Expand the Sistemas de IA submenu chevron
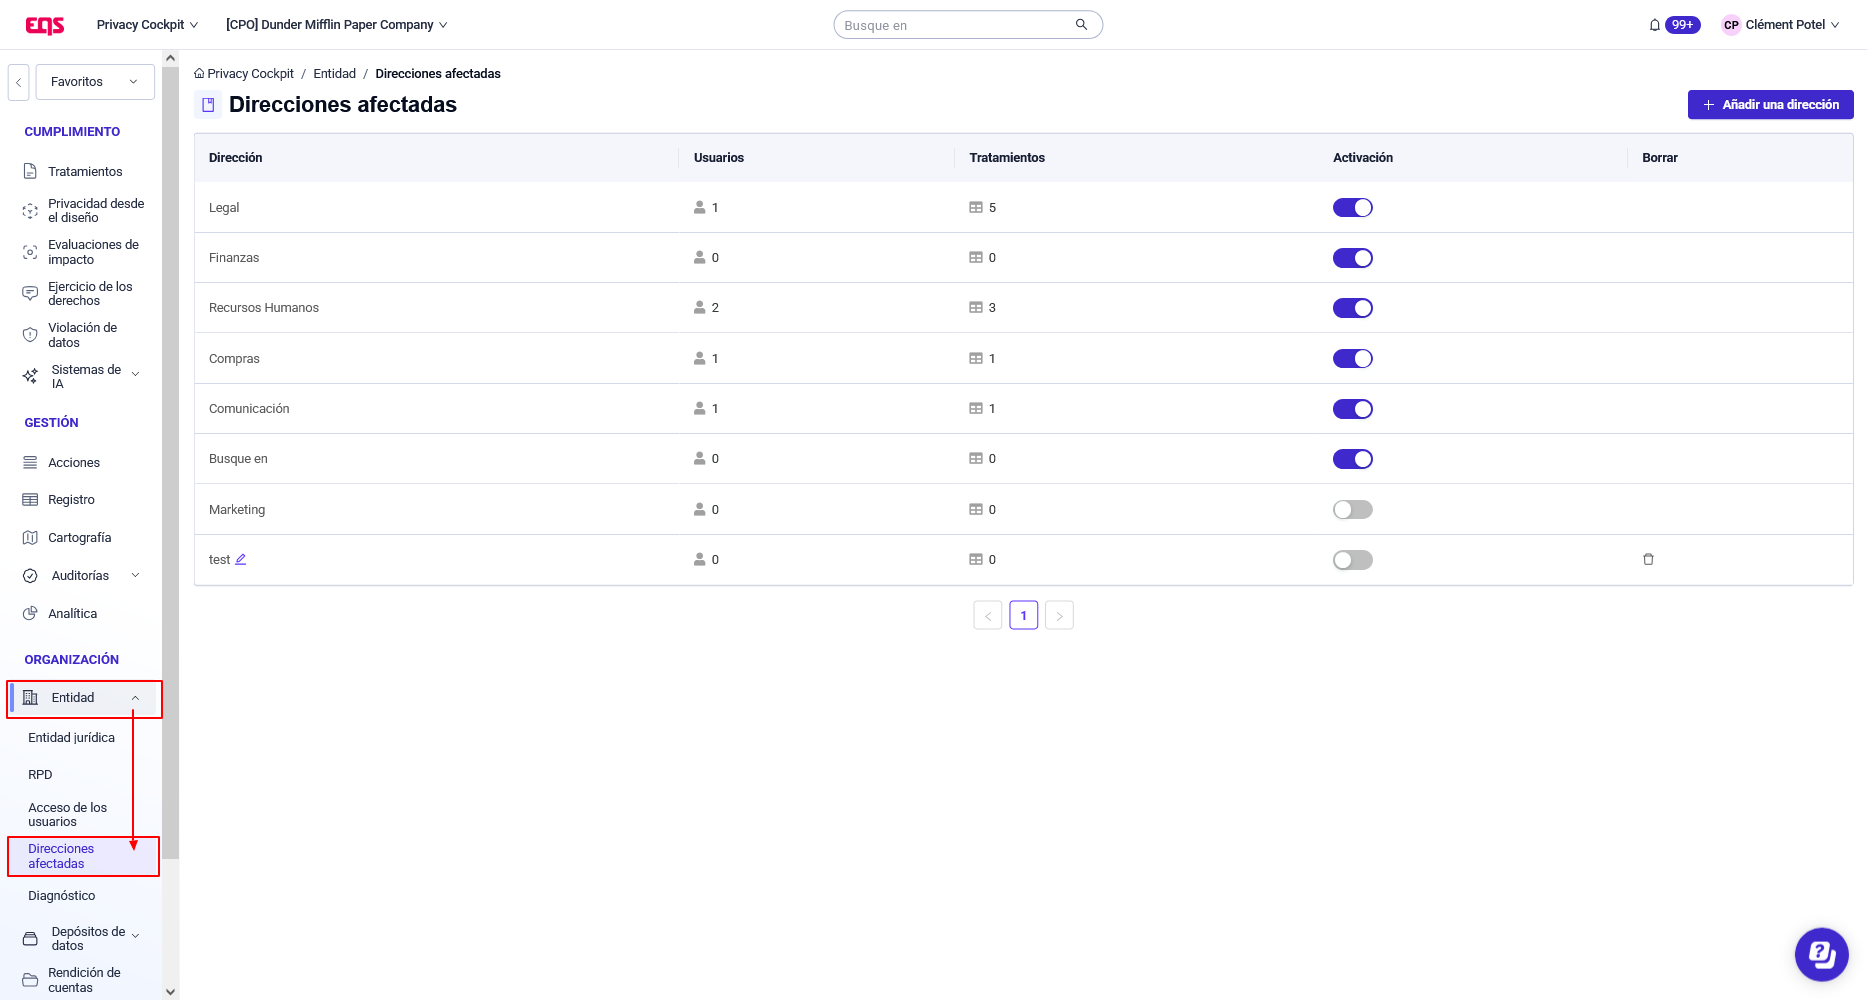The height and width of the screenshot is (1000, 1867). [136, 376]
